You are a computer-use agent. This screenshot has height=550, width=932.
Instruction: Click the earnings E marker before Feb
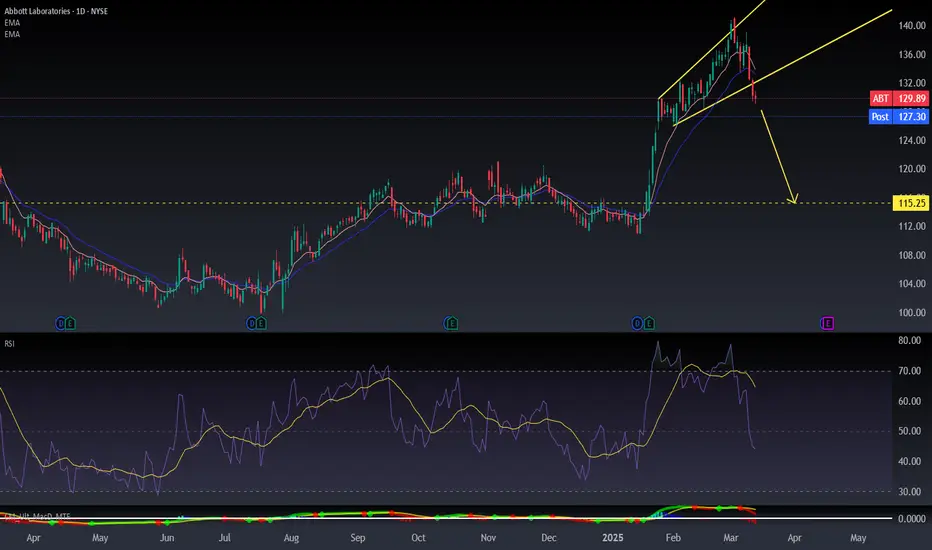649,323
